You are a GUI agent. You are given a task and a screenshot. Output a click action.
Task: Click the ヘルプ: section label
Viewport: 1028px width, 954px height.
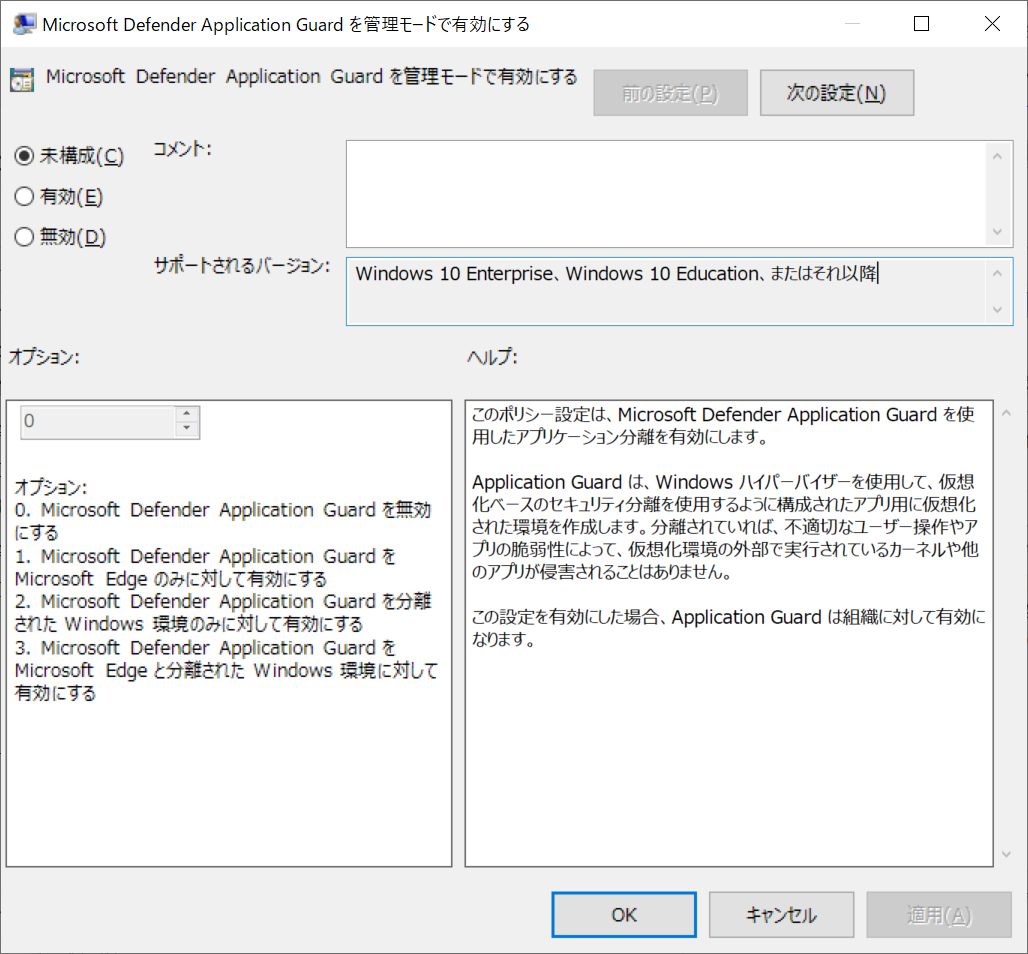492,357
